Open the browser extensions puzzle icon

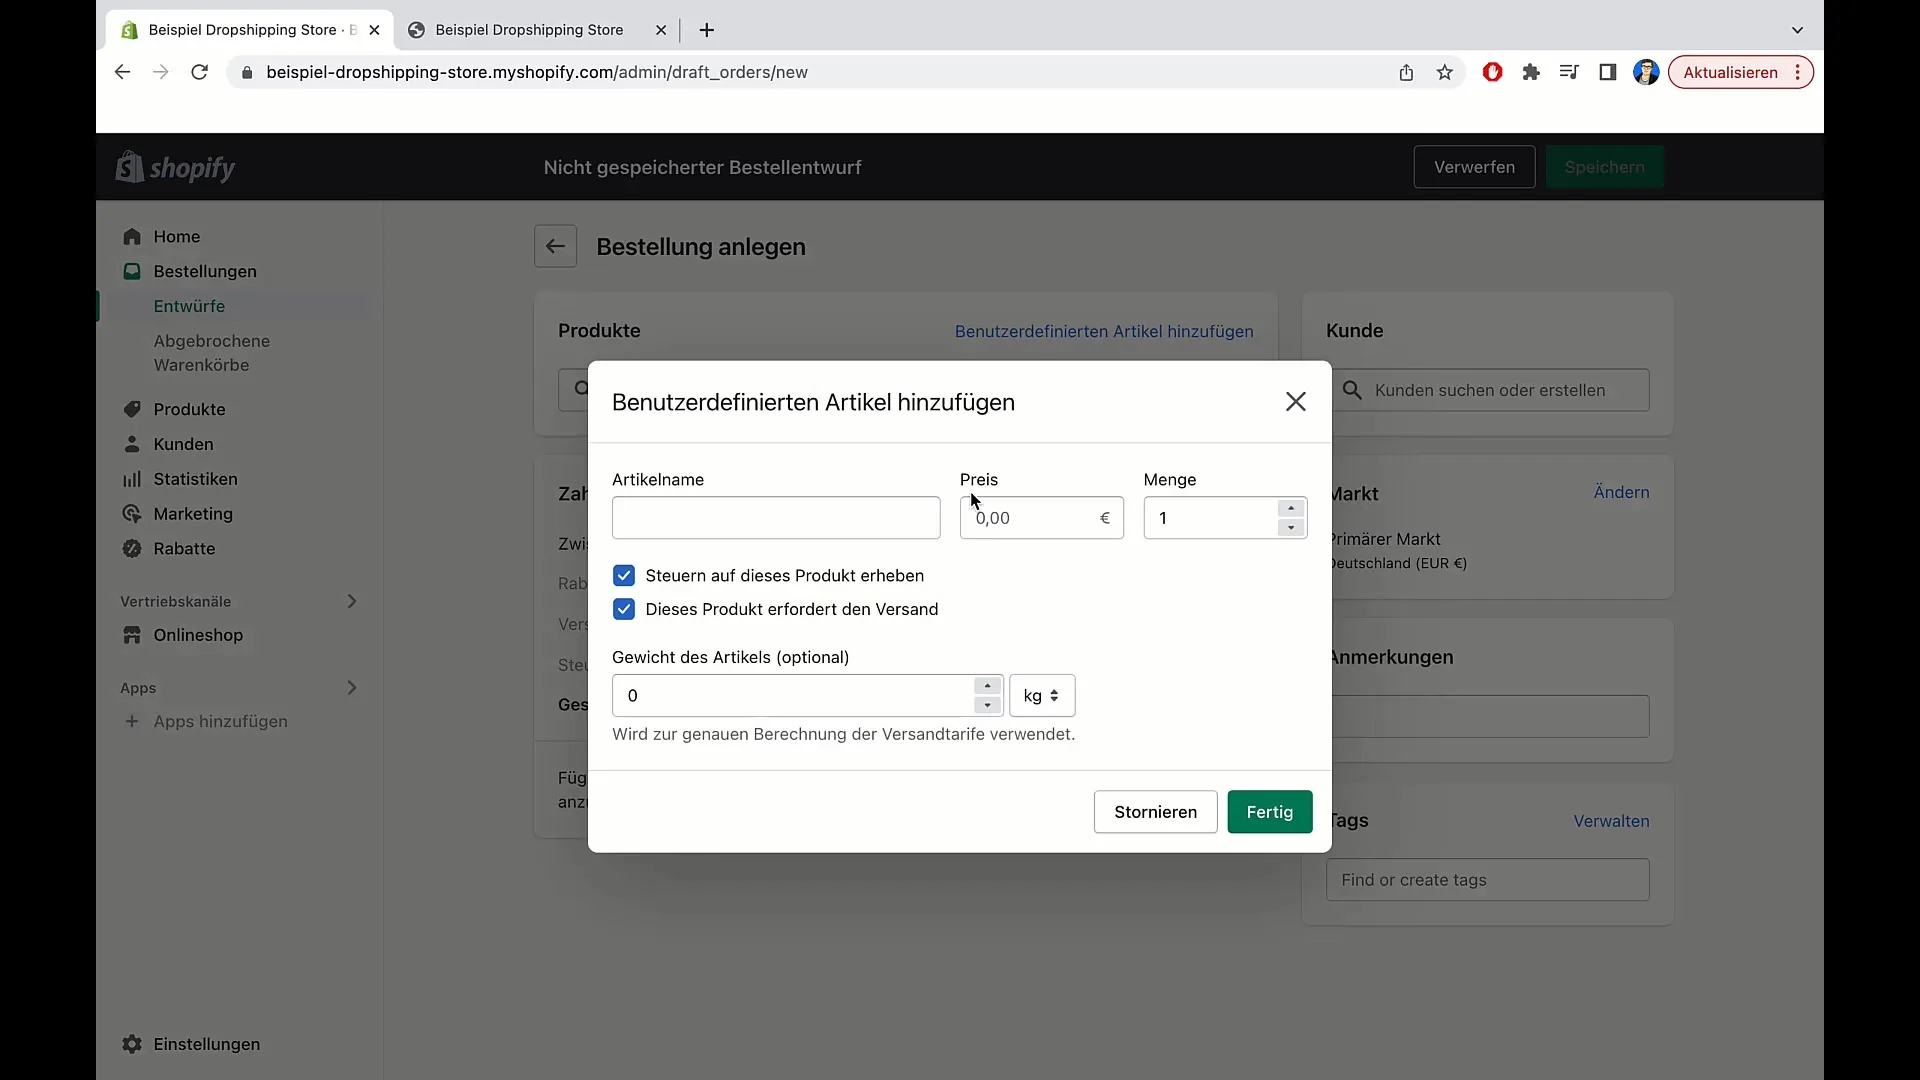[1531, 72]
